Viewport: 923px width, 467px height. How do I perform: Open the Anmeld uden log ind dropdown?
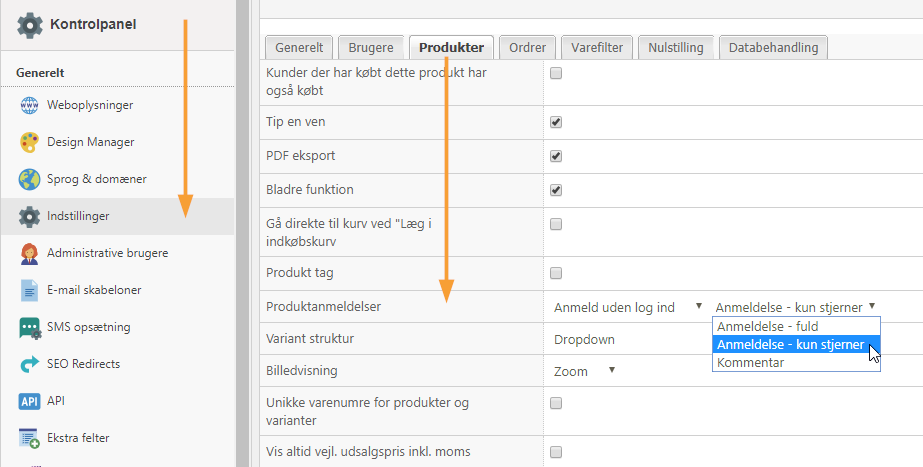pyautogui.click(x=628, y=307)
